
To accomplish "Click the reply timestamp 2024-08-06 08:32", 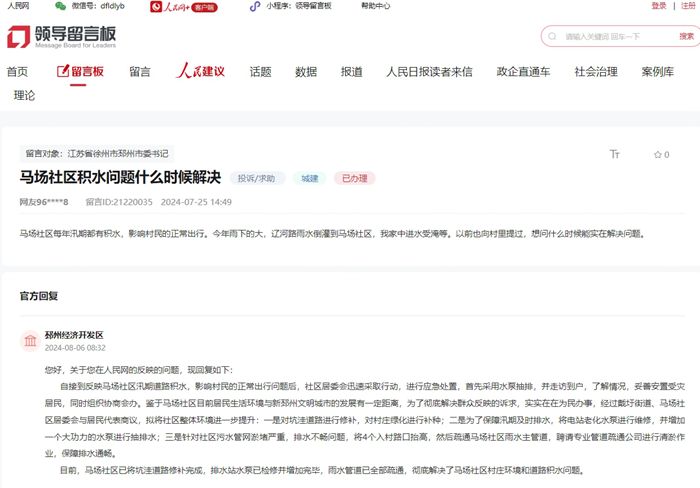I will [75, 348].
